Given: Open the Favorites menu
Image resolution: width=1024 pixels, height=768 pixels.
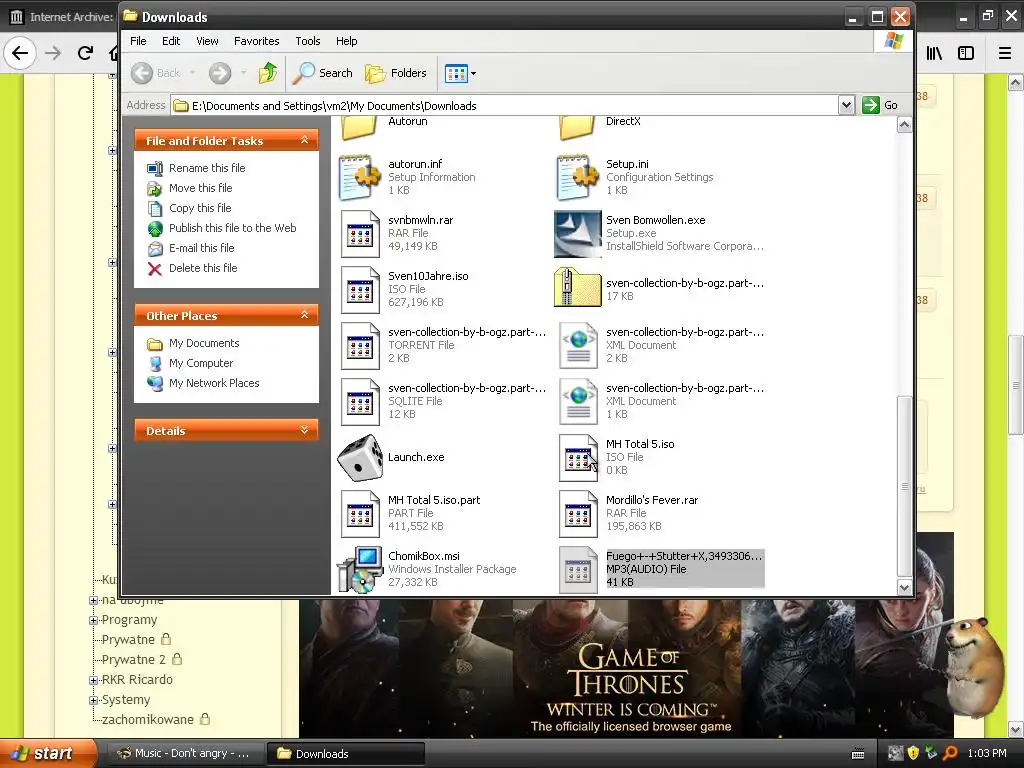Looking at the screenshot, I should coord(257,41).
